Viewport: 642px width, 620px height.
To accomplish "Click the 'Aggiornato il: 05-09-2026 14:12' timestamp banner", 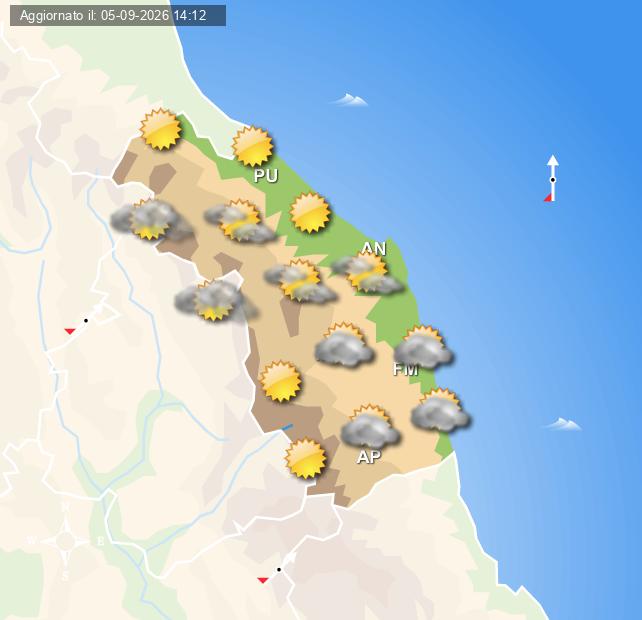I will (118, 16).
